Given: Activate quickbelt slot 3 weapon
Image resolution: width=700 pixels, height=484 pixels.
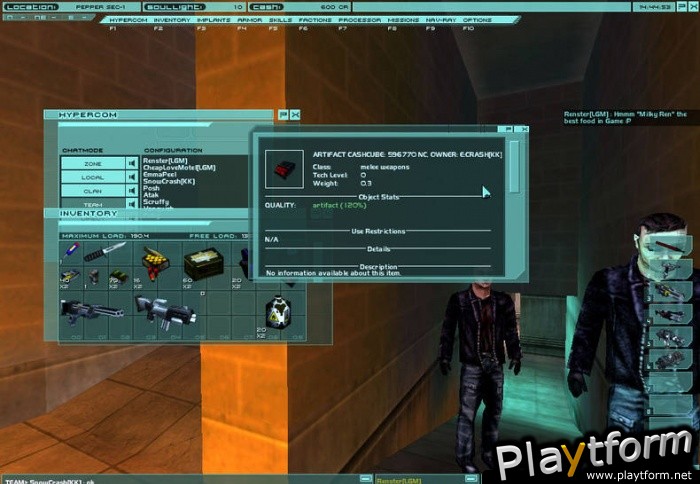Looking at the screenshot, I should point(669,291).
